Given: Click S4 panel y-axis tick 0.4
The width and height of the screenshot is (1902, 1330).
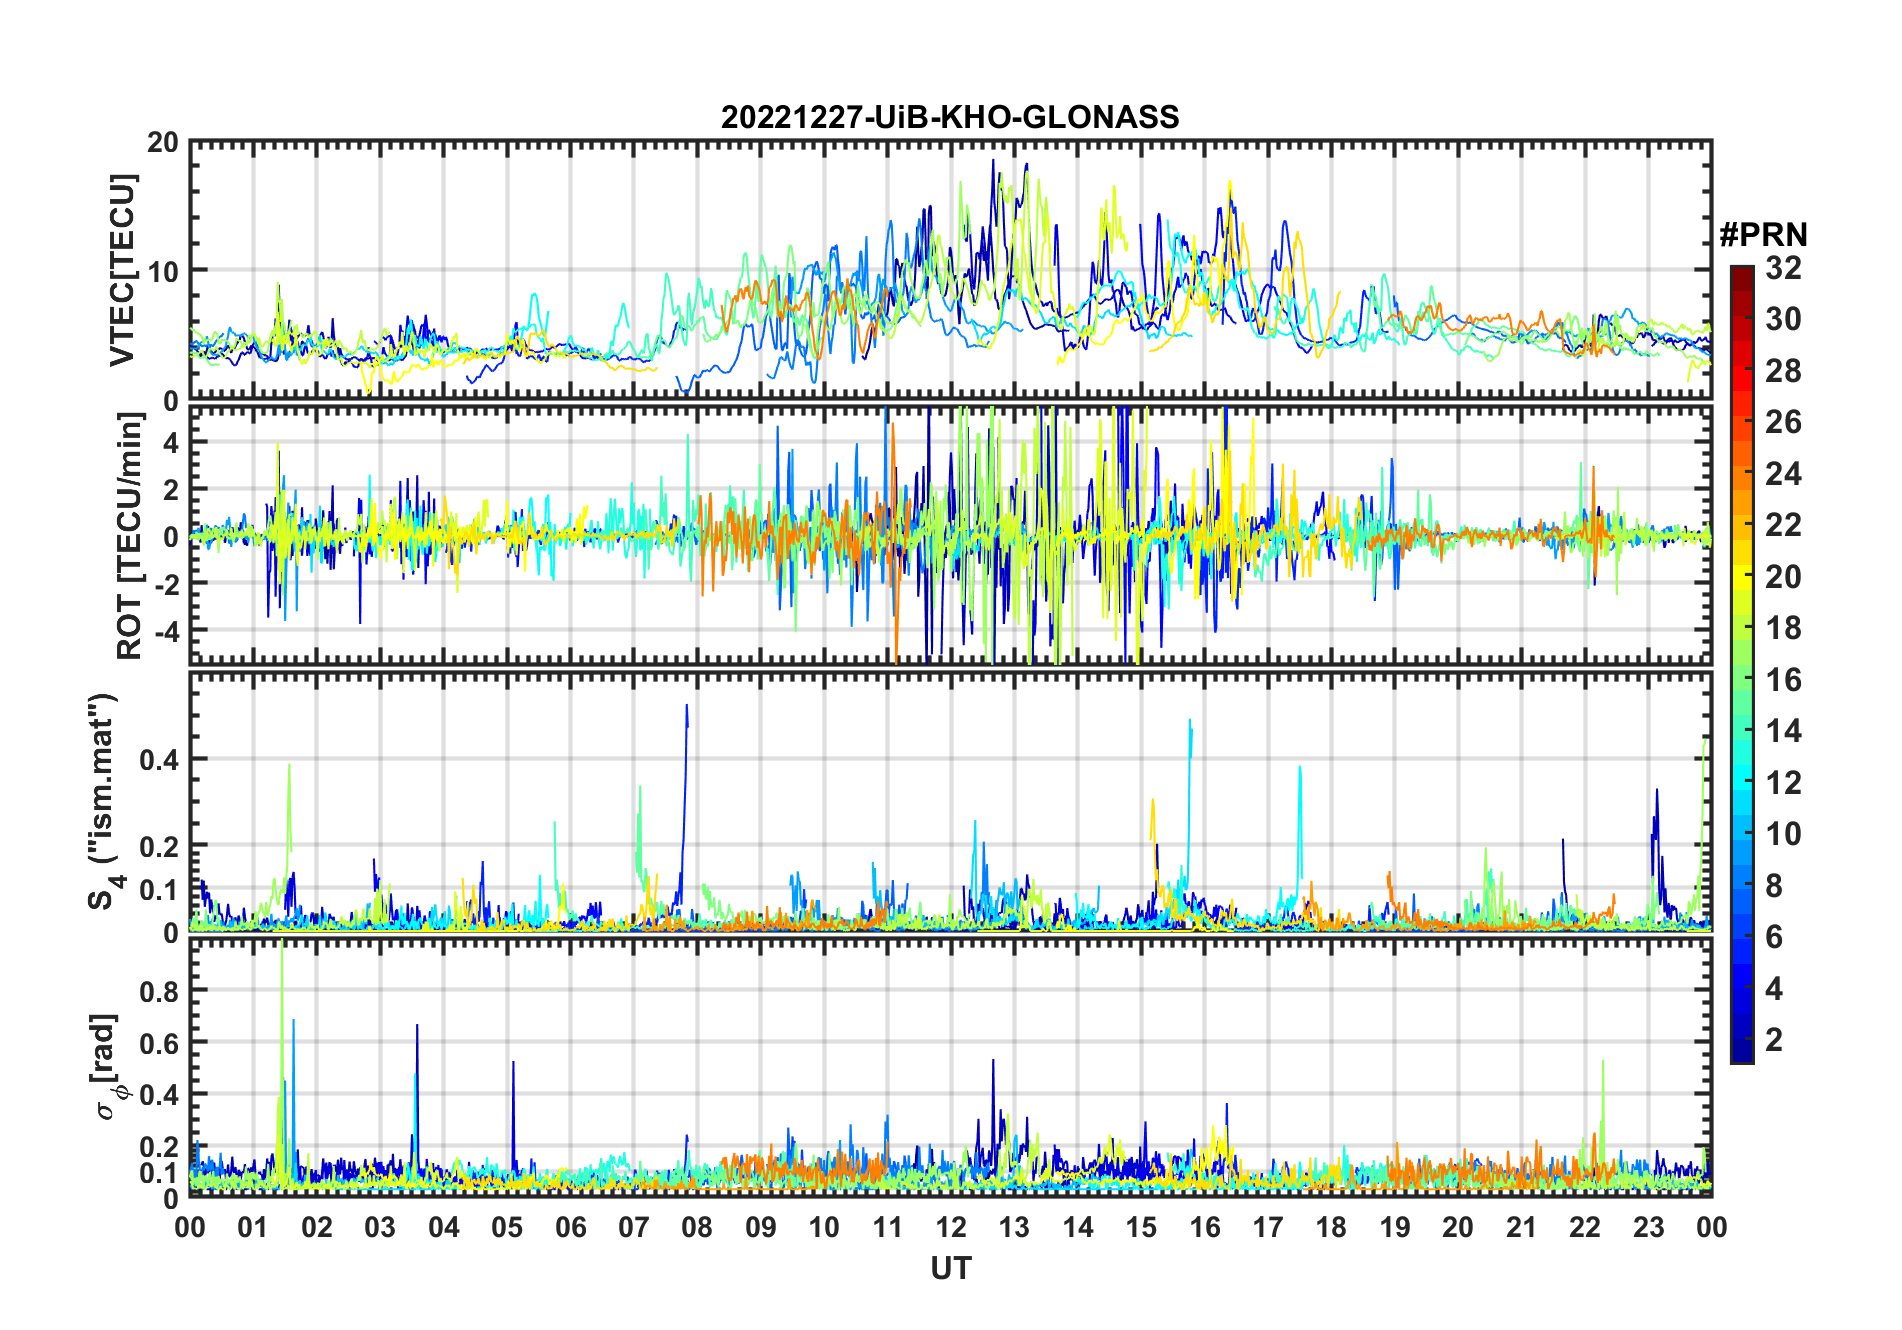Looking at the screenshot, I should point(159,759).
